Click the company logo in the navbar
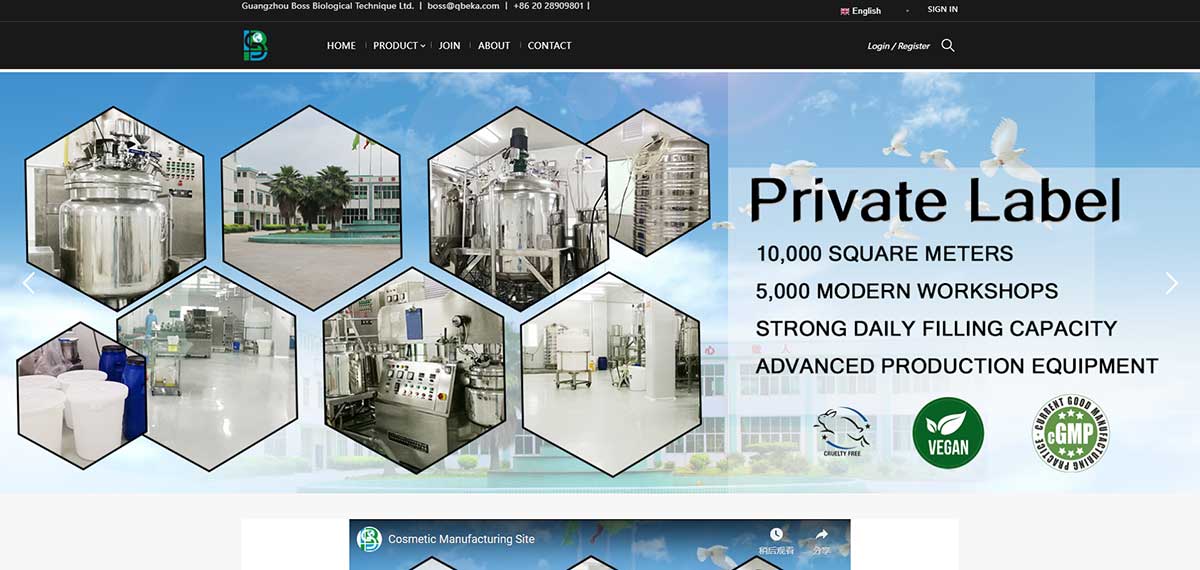 256,45
